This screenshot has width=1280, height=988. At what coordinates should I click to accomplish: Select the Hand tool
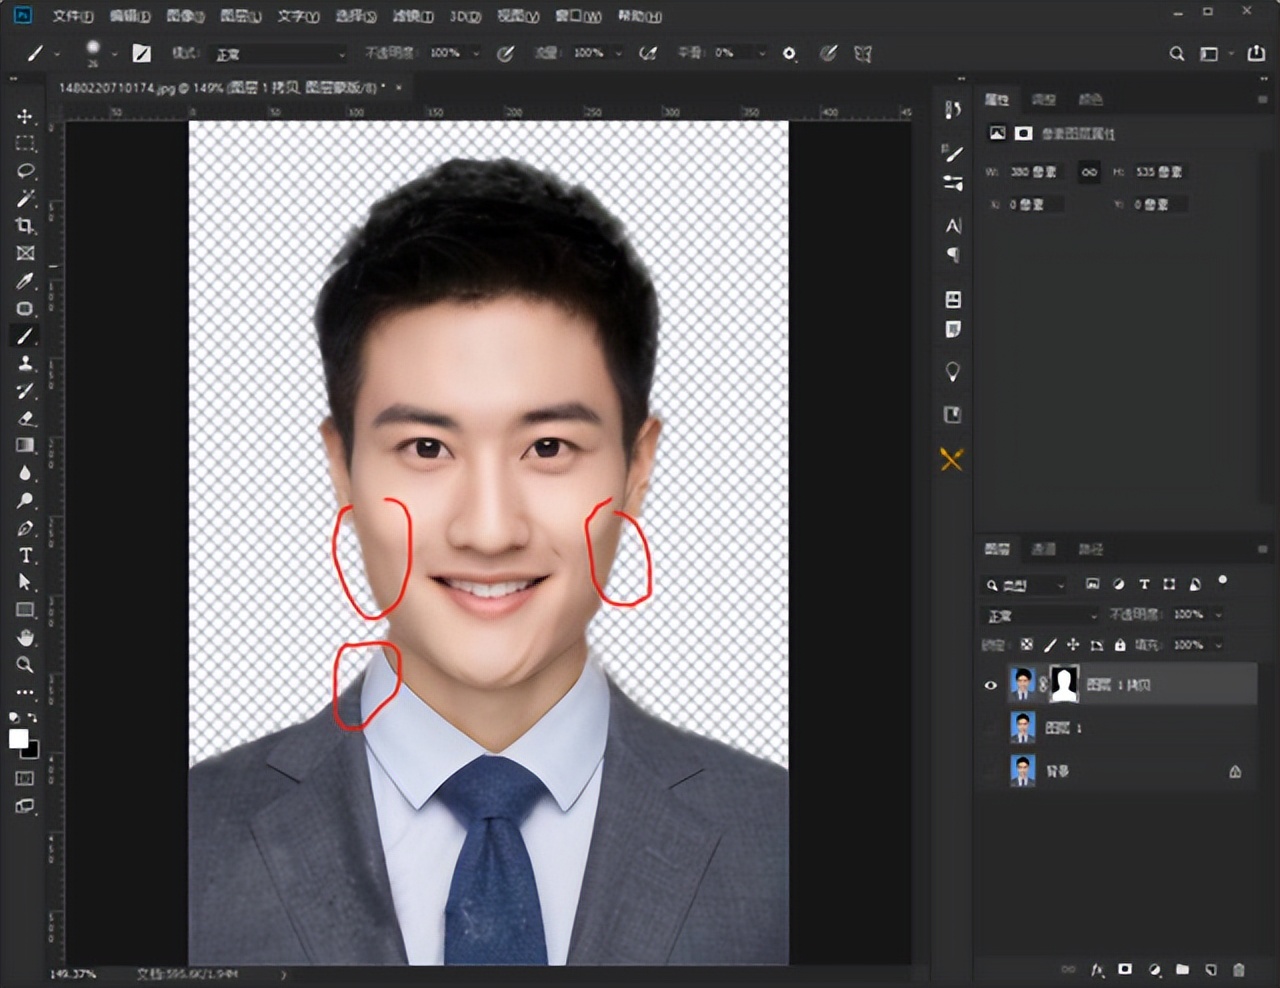click(x=25, y=637)
